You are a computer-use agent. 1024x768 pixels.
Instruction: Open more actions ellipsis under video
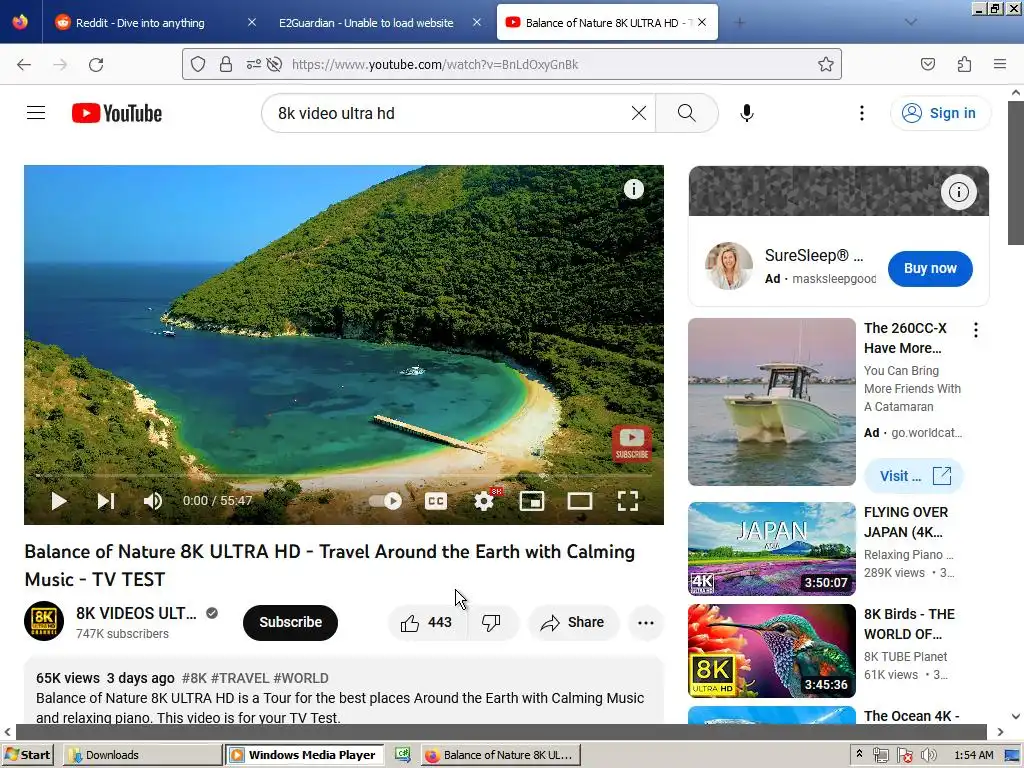pyautogui.click(x=646, y=622)
